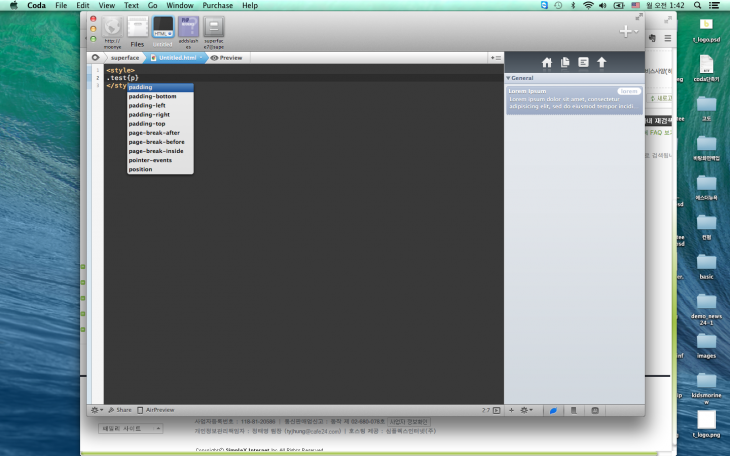Select the Lorem Ipsum clip
This screenshot has height=456, width=730.
tap(575, 99)
